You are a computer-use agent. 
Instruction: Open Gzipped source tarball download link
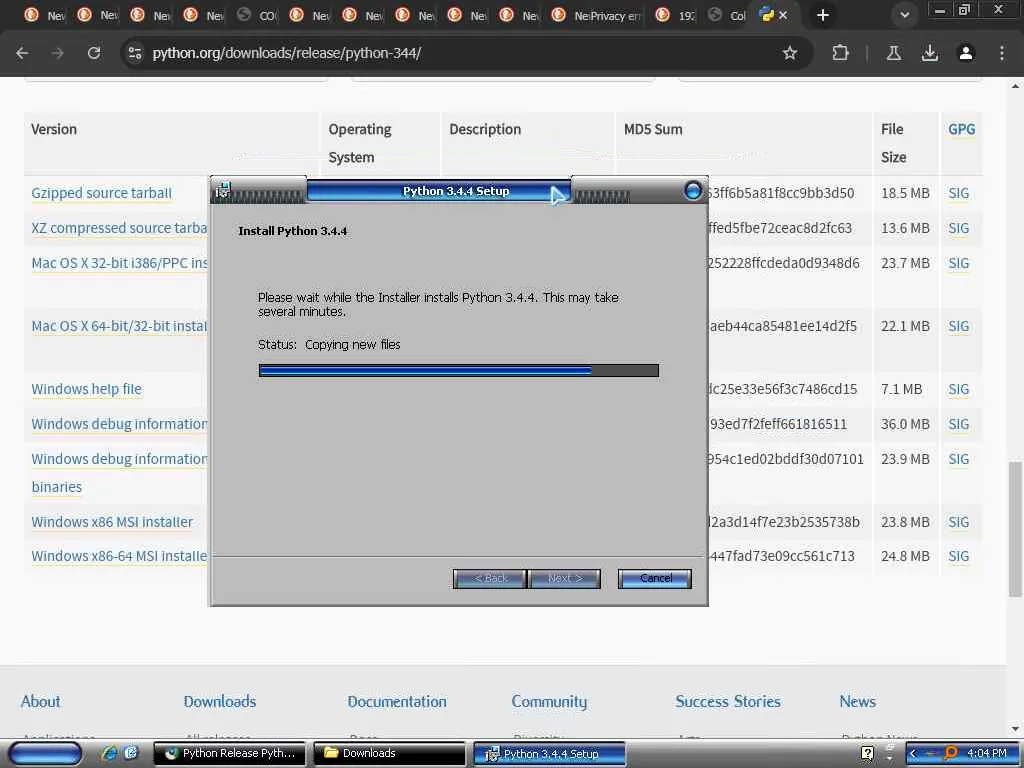tap(102, 193)
